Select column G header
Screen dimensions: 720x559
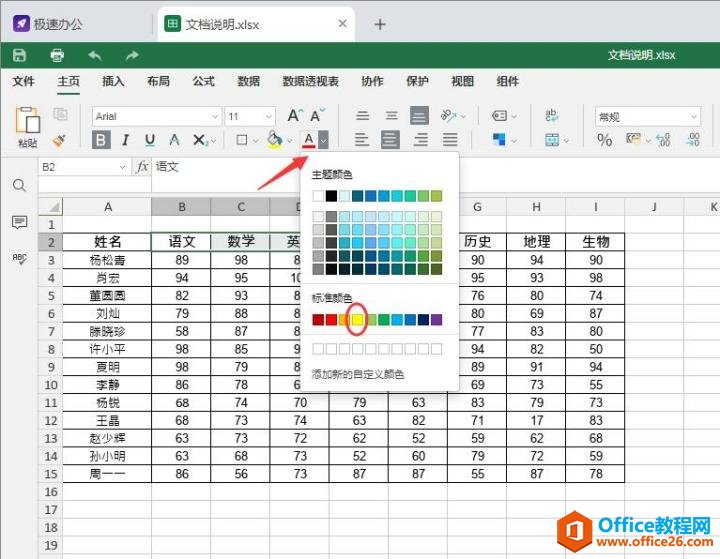477,207
